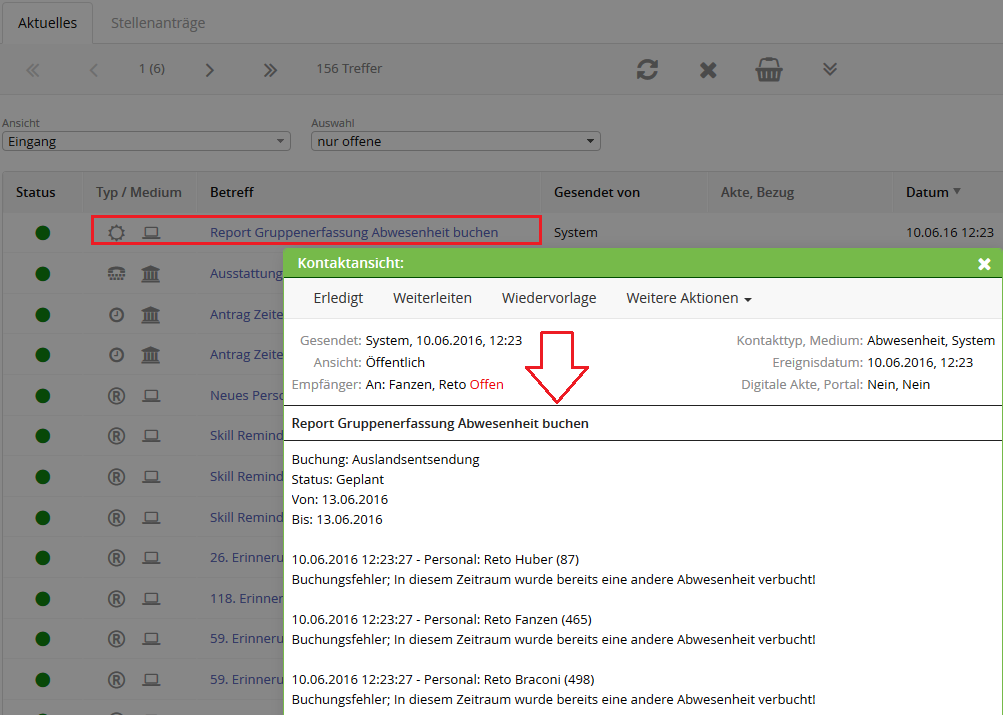Viewport: 1003px width, 715px height.
Task: Sort the list by the Datum column
Action: pos(933,192)
